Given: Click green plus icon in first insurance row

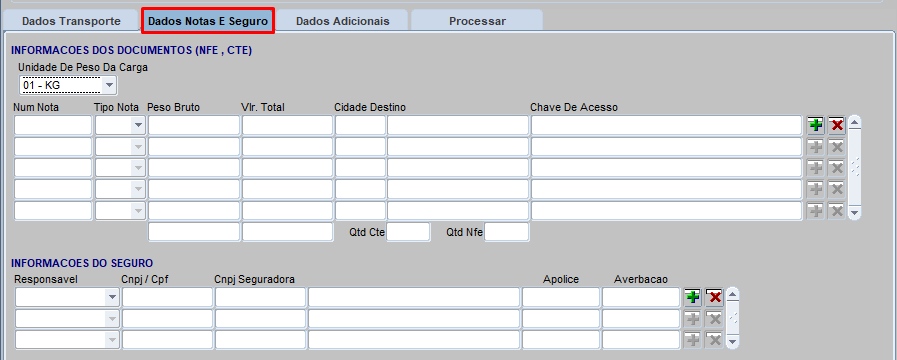Looking at the screenshot, I should click(693, 297).
